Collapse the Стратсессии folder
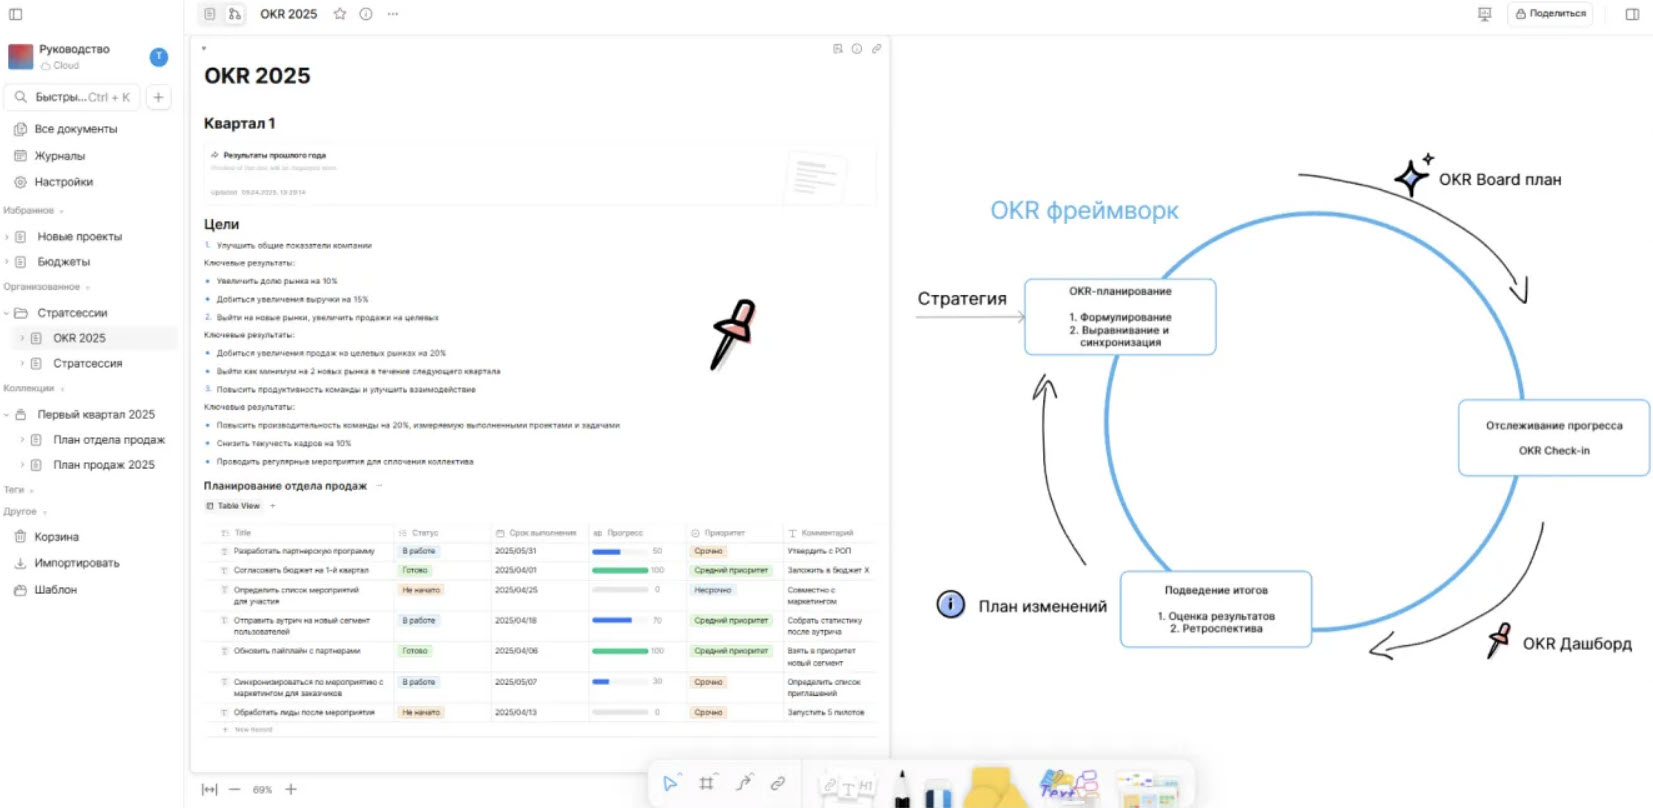Screen dimensions: 1653x808 pyautogui.click(x=6, y=313)
